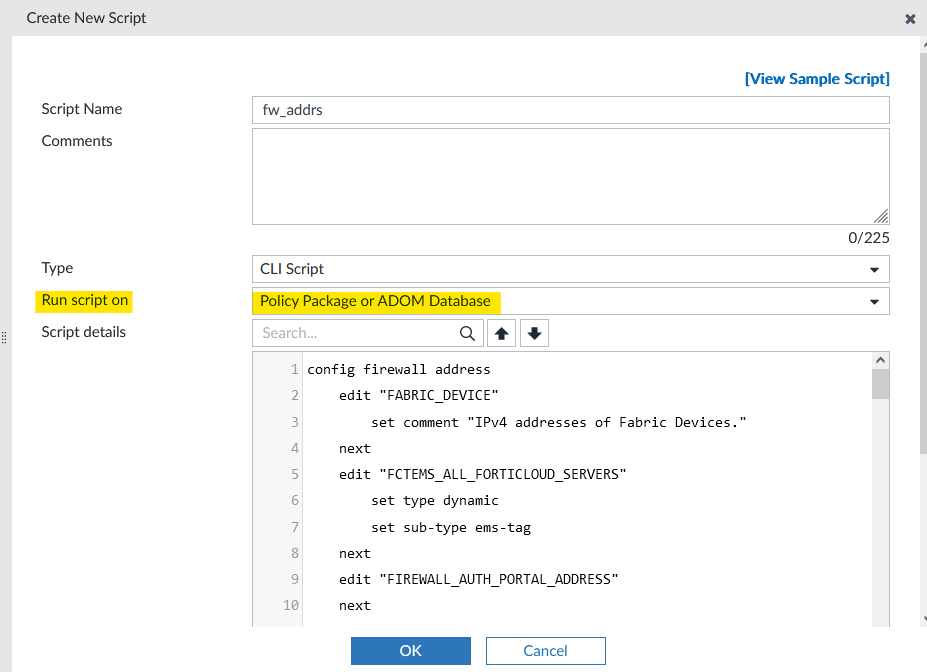Open the View Sample Script link
The height and width of the screenshot is (672, 927).
(x=816, y=79)
